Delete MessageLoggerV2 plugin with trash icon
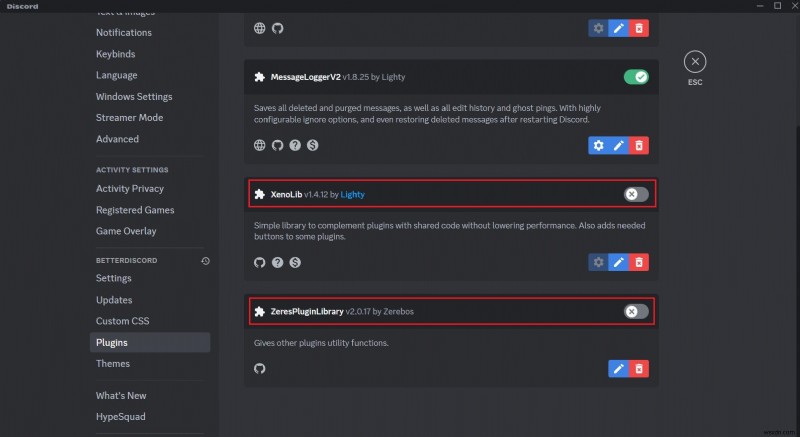 point(639,145)
